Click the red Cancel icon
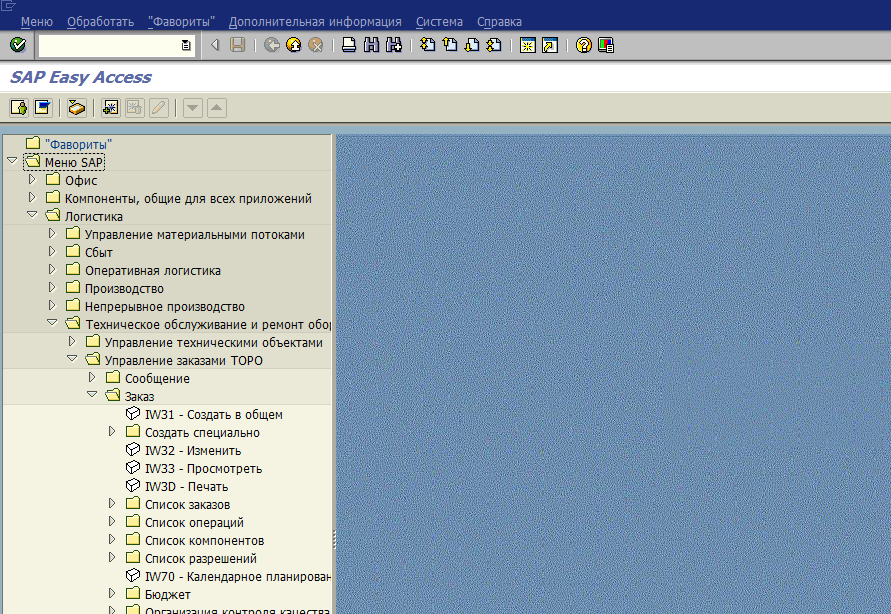 click(315, 45)
